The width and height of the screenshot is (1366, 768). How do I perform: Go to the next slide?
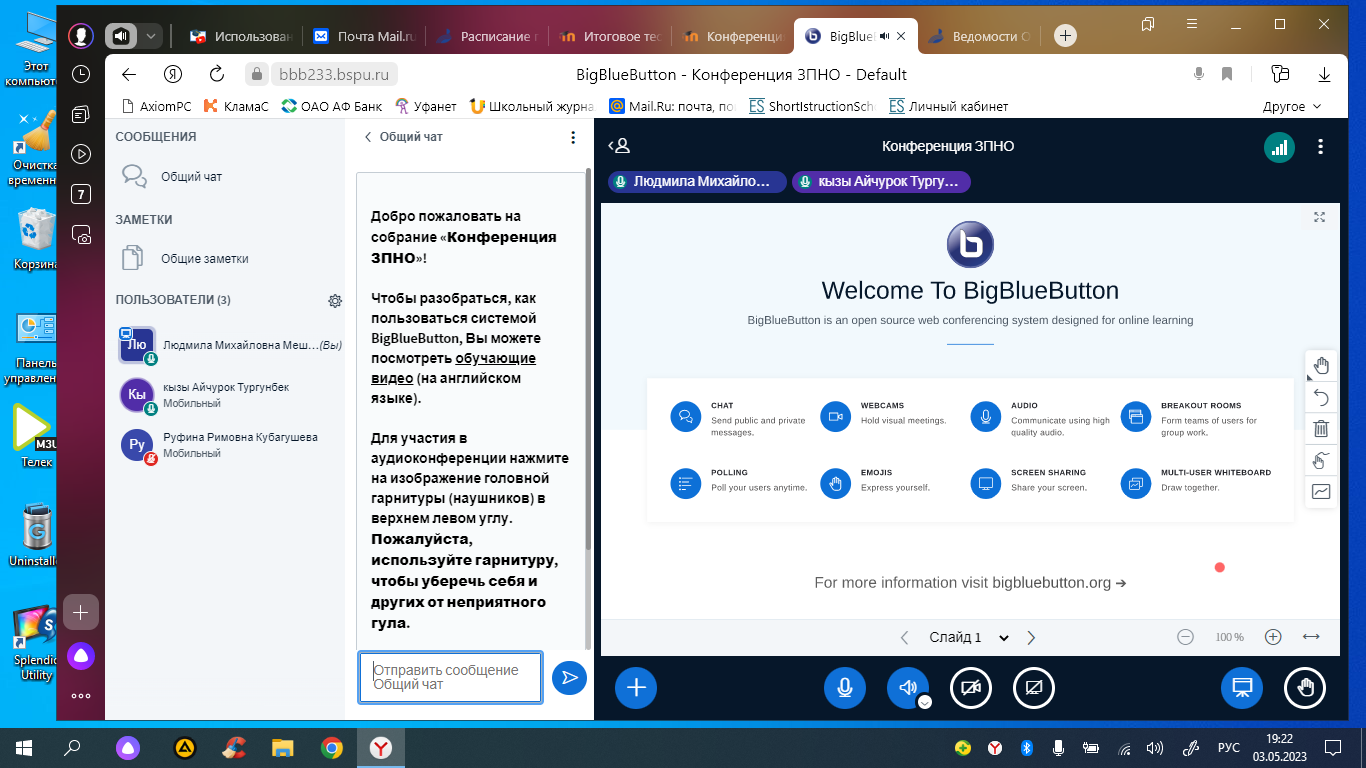[x=1032, y=638]
